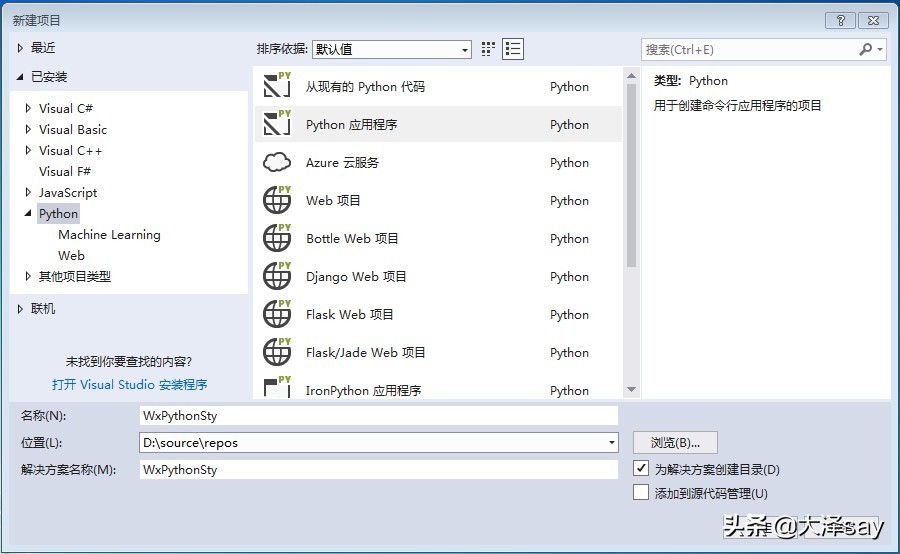Select Visual Basic category label
This screenshot has width=900, height=554.
click(73, 129)
